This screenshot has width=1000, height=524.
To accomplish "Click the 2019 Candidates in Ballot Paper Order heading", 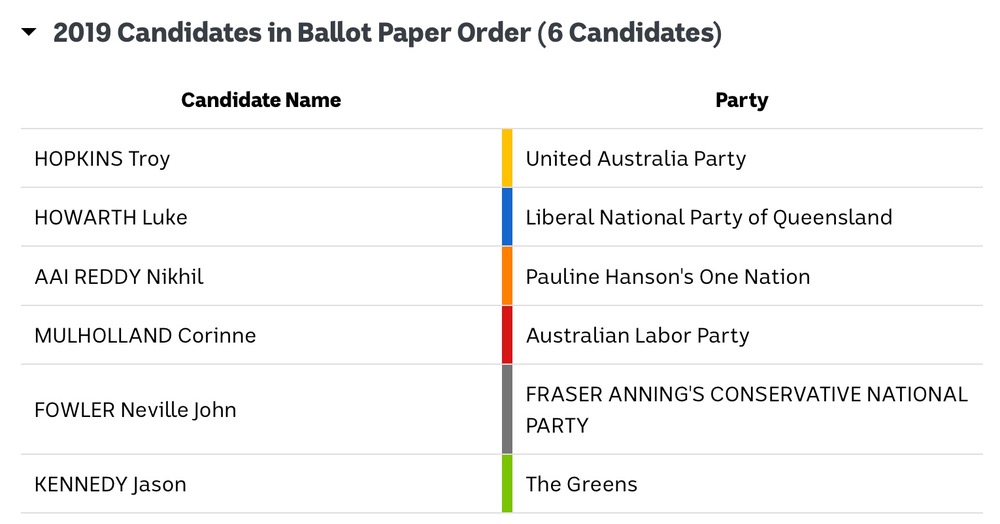I will coord(387,32).
